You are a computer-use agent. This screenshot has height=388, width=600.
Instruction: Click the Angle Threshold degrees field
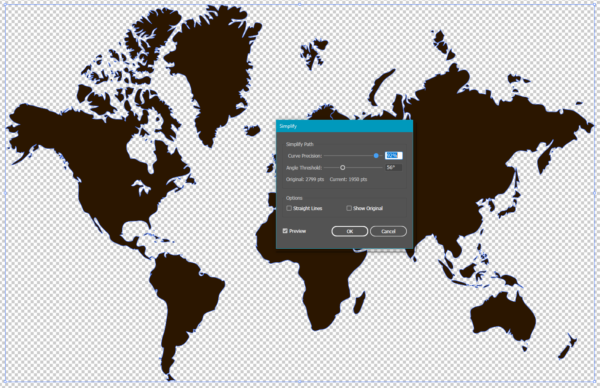point(393,168)
